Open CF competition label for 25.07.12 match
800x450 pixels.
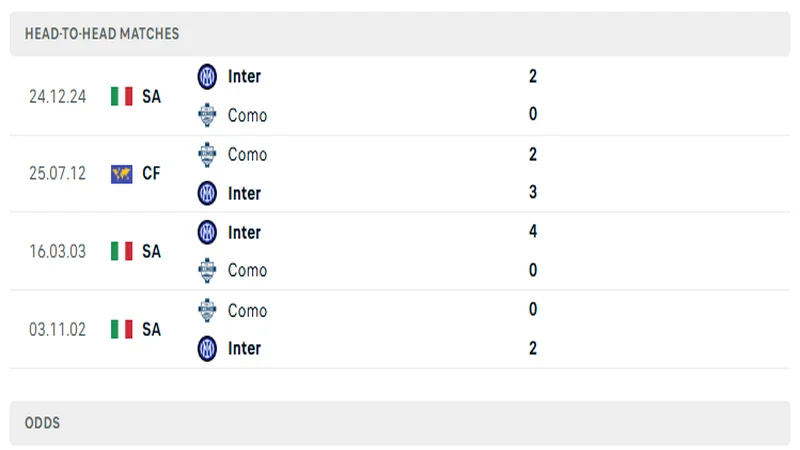click(x=151, y=174)
